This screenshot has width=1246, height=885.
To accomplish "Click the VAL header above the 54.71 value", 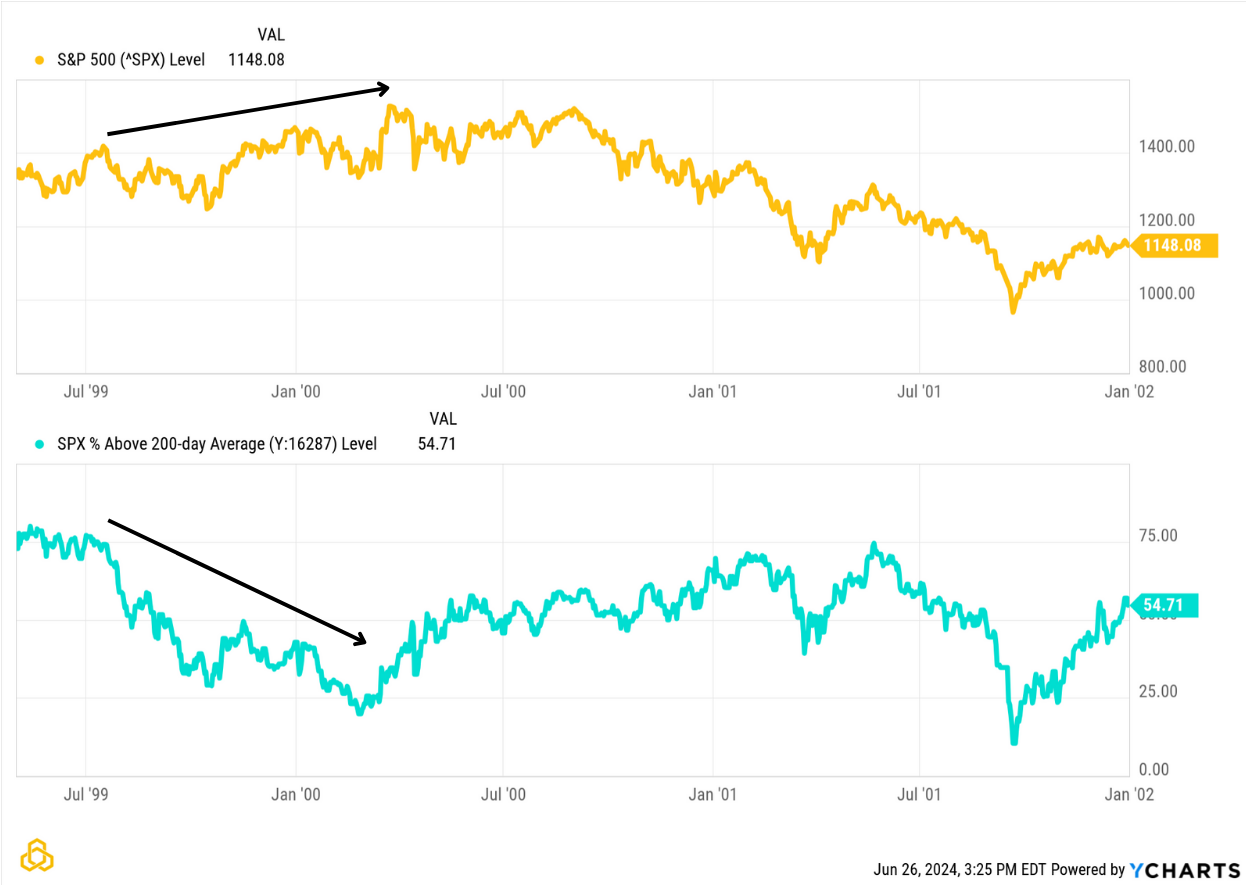I will [443, 419].
